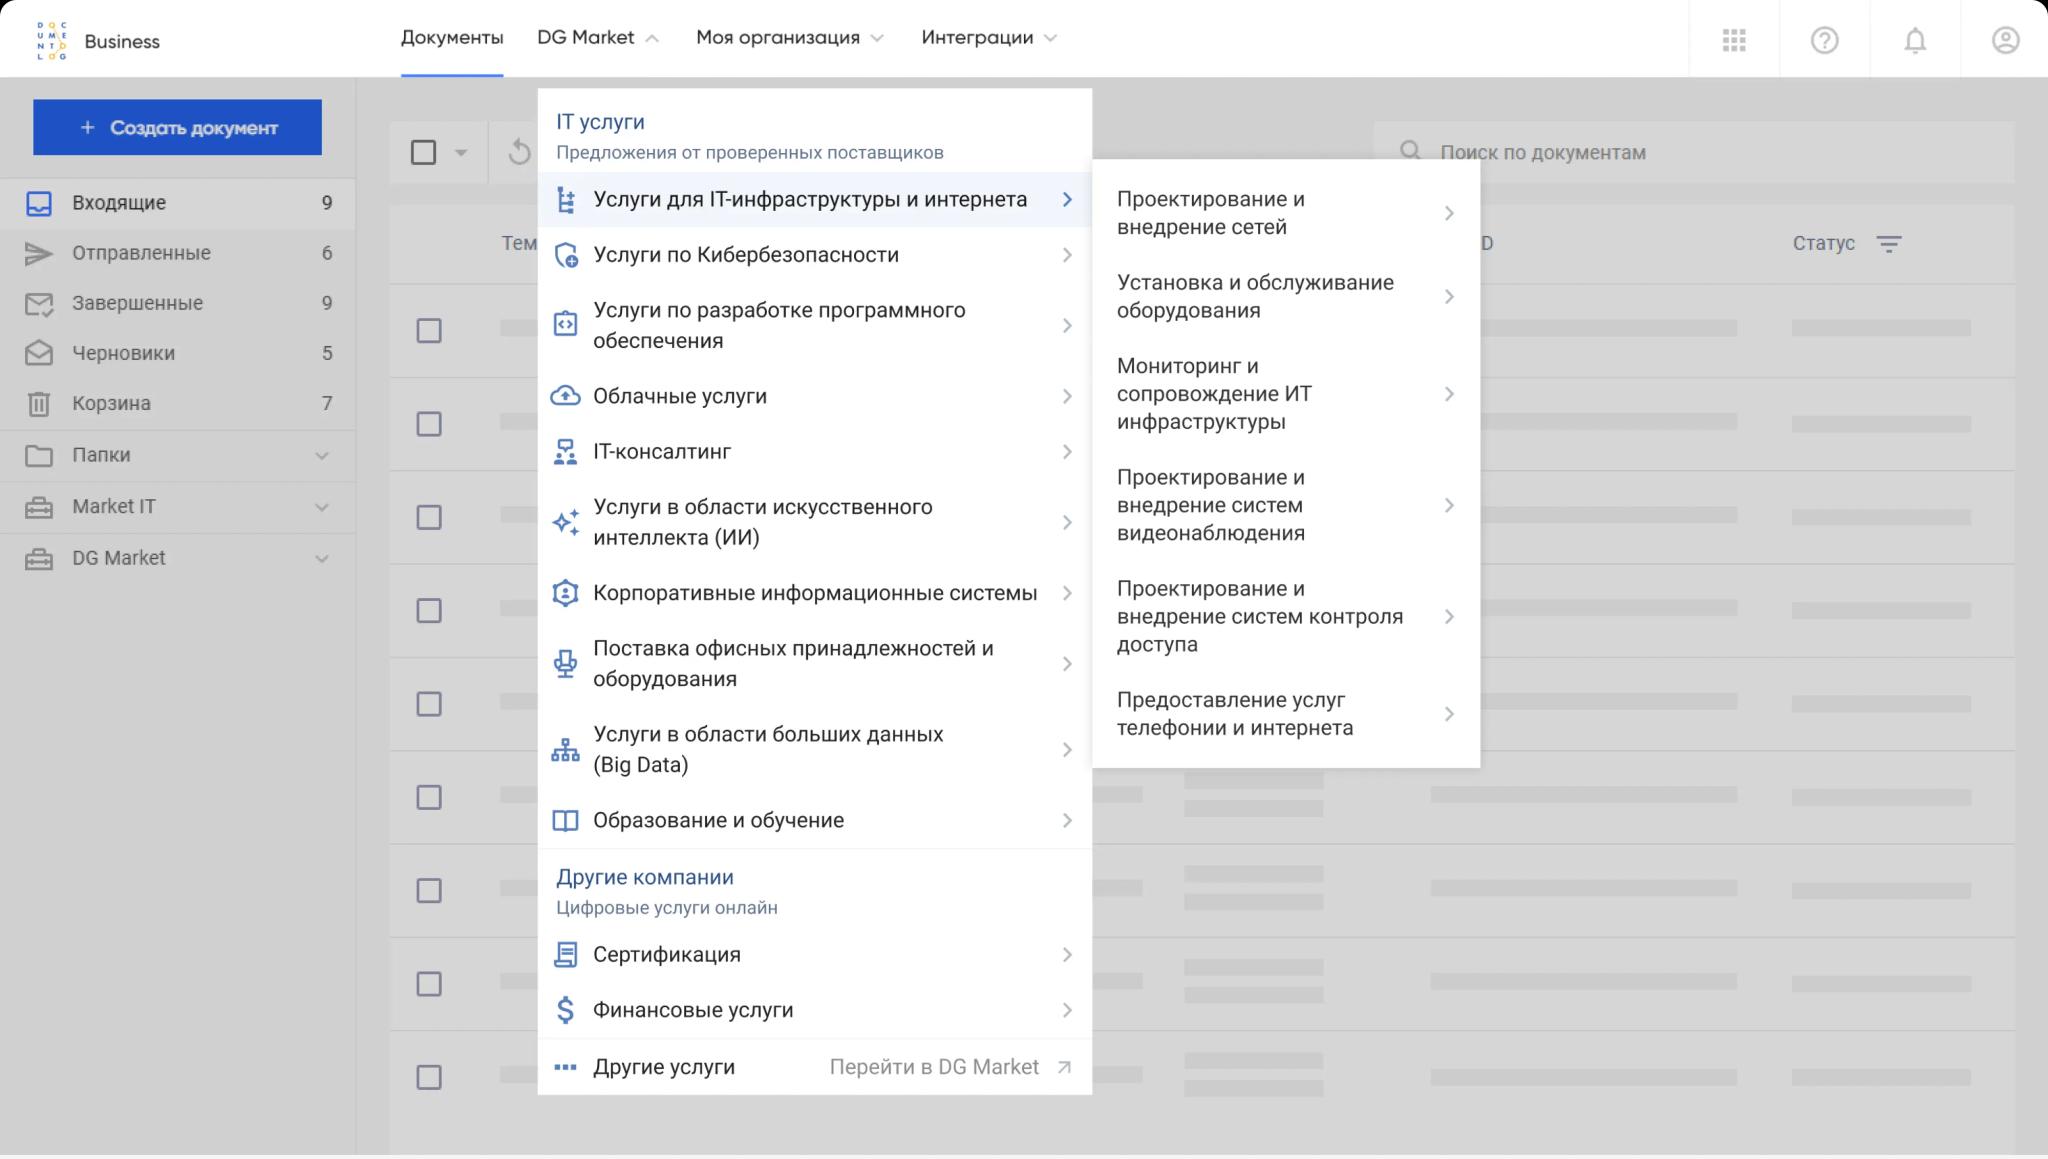This screenshot has height=1159, width=2048.
Task: Check the last document row checkbox
Action: [x=429, y=1077]
